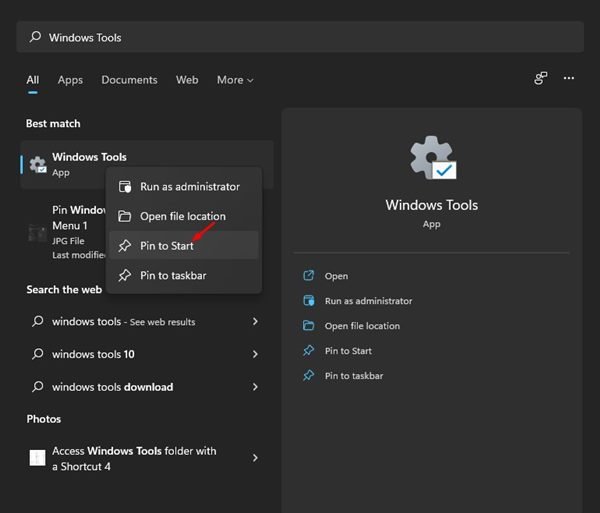
Task: Click the Windows Tools gear icon in Best match
Action: pos(38,165)
